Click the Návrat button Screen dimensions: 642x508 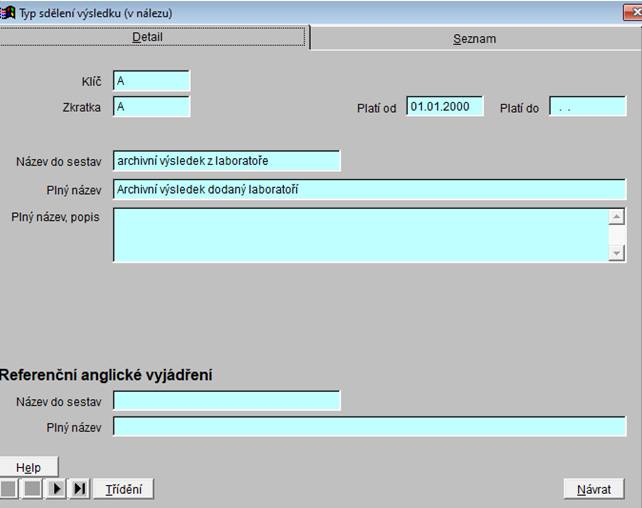[593, 489]
